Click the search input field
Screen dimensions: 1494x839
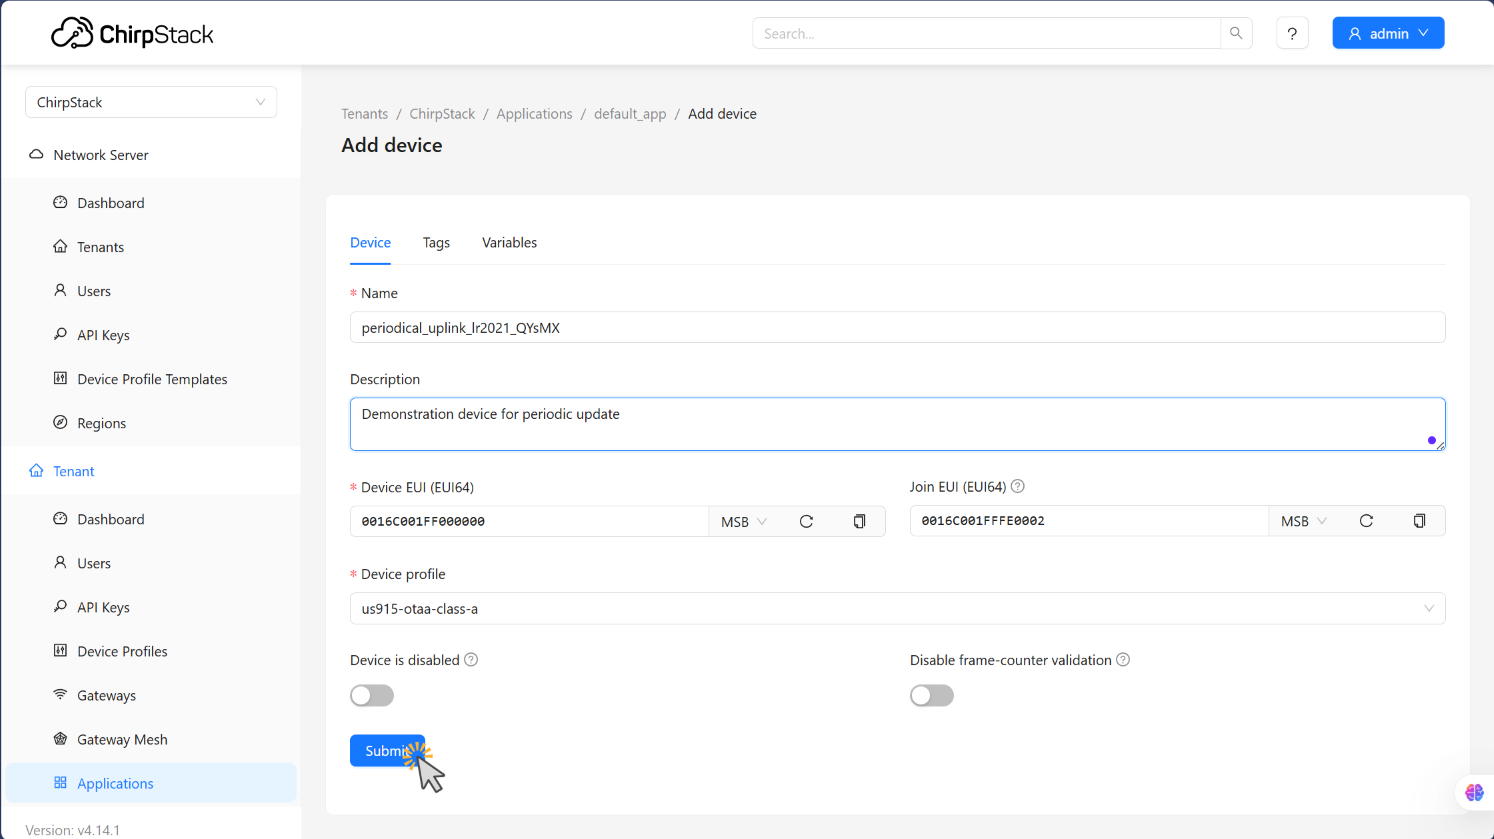coord(986,33)
